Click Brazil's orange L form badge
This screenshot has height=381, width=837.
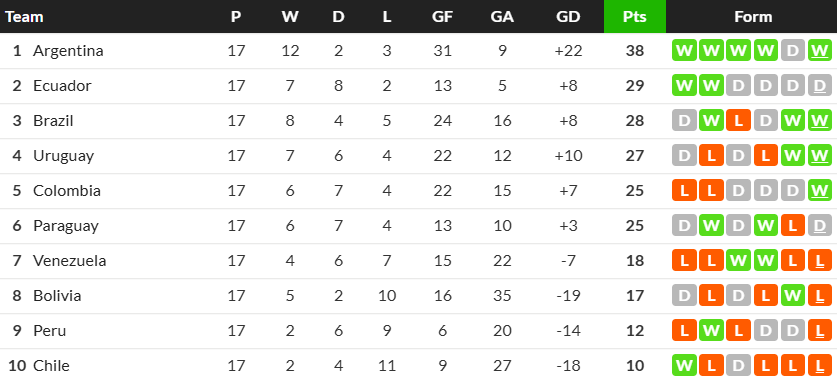point(738,121)
